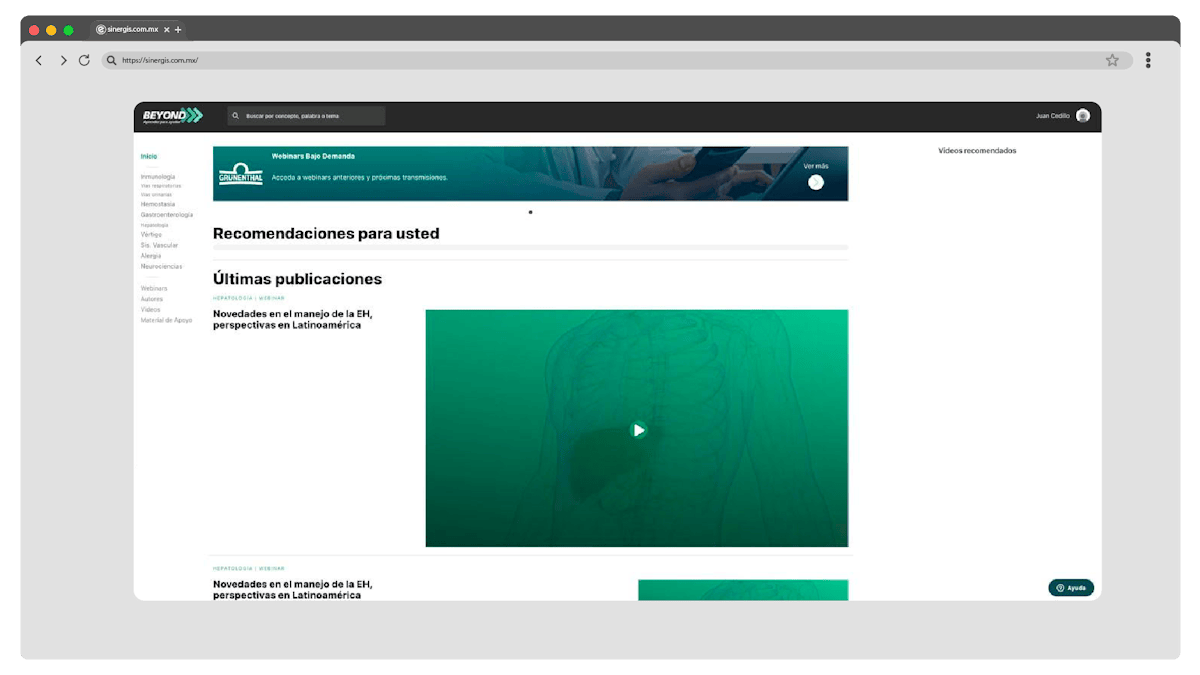Click the play icon on the featured video
This screenshot has width=1200, height=675.
point(637,429)
